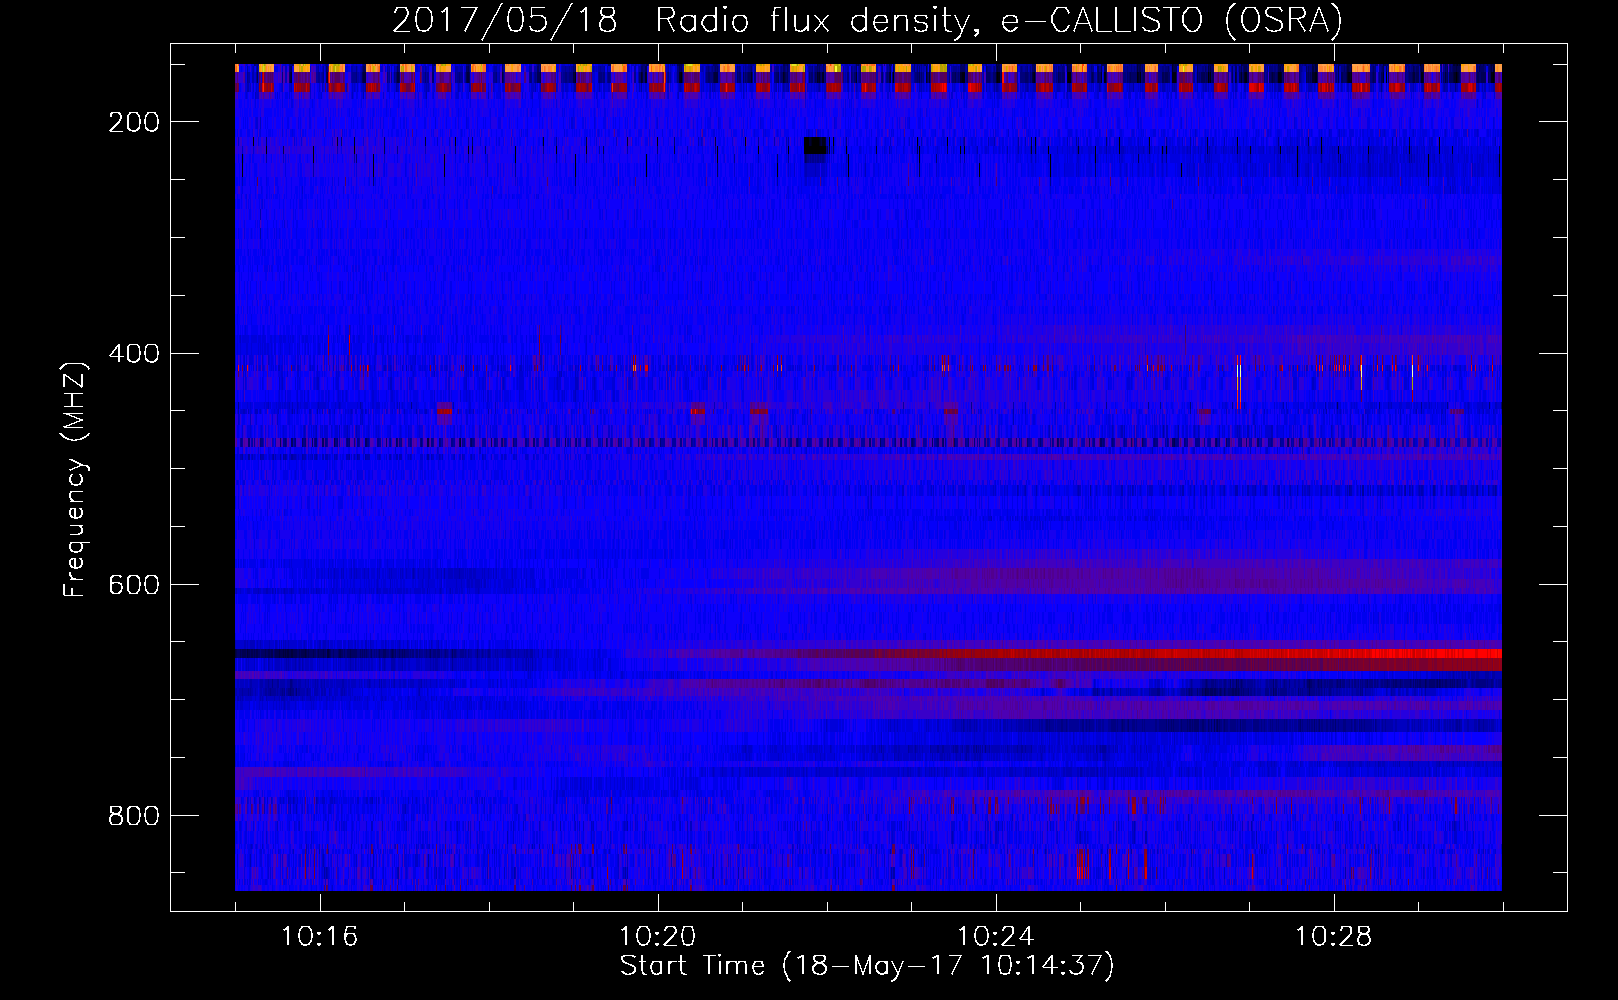
Task: Select the 400 frequency tick label
Action: 134,354
